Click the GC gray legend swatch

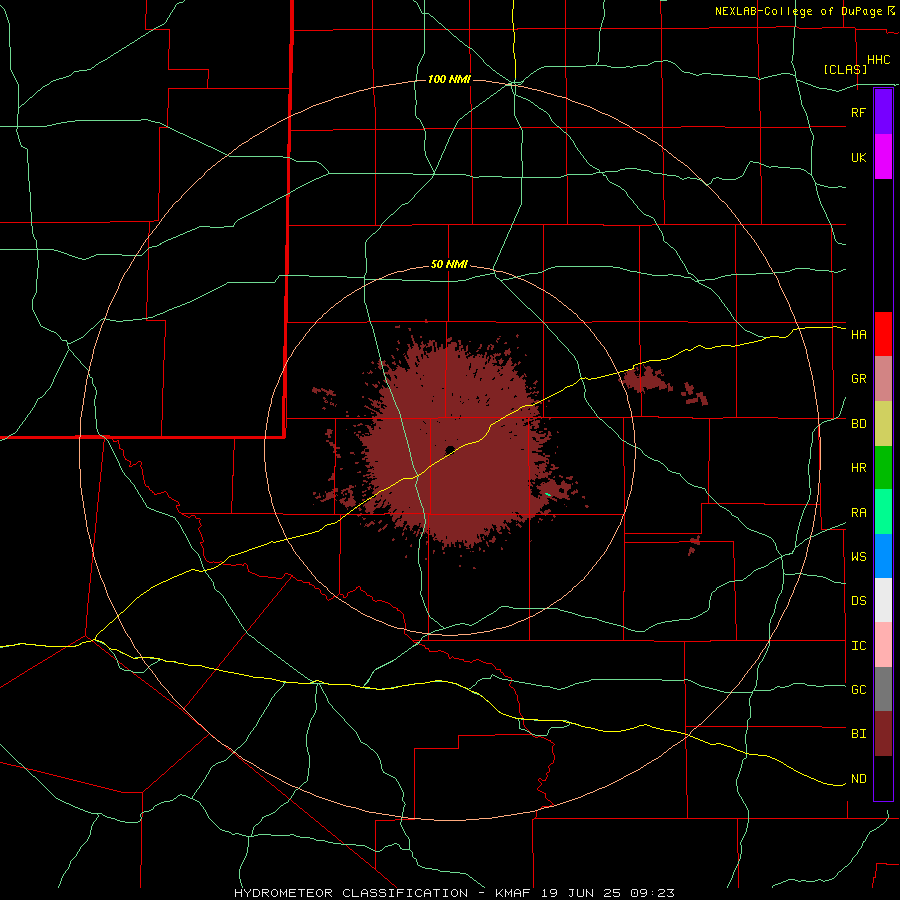(x=883, y=689)
